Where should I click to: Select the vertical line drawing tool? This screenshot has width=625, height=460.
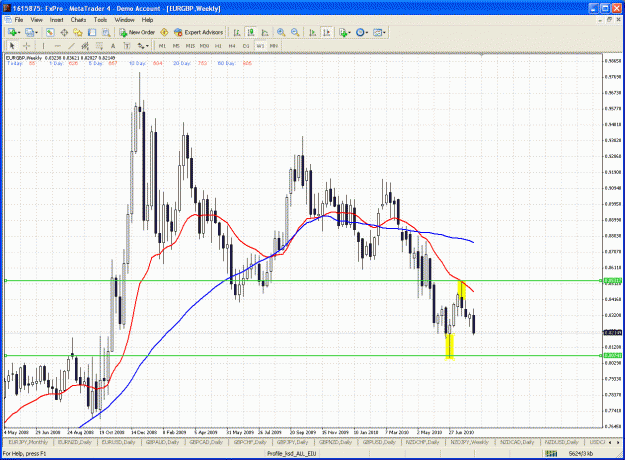(43, 46)
